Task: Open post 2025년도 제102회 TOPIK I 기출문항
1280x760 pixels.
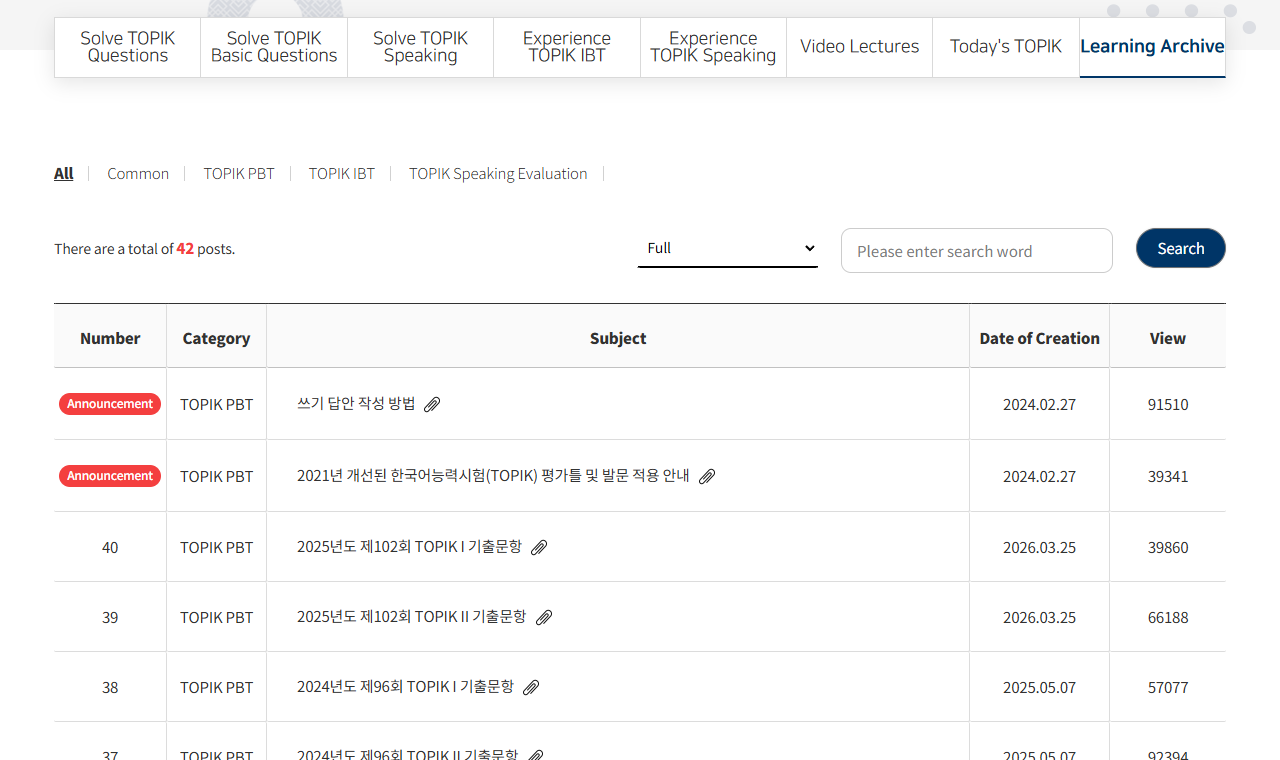Action: click(409, 546)
